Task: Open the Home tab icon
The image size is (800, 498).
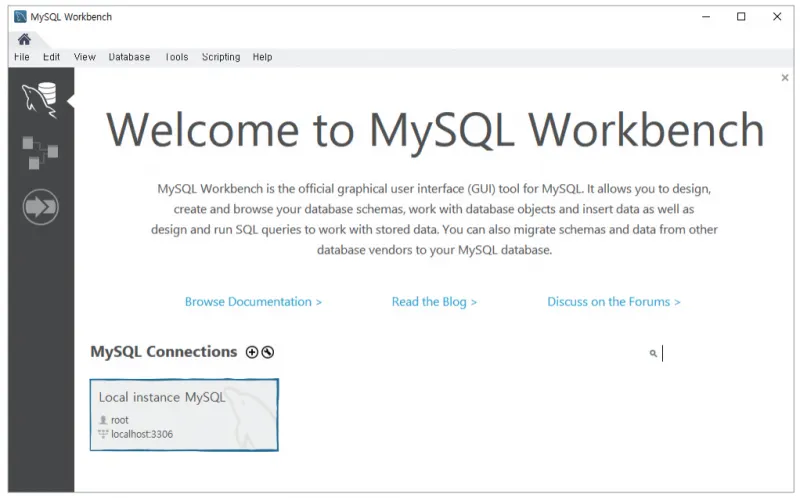Action: pyautogui.click(x=24, y=39)
